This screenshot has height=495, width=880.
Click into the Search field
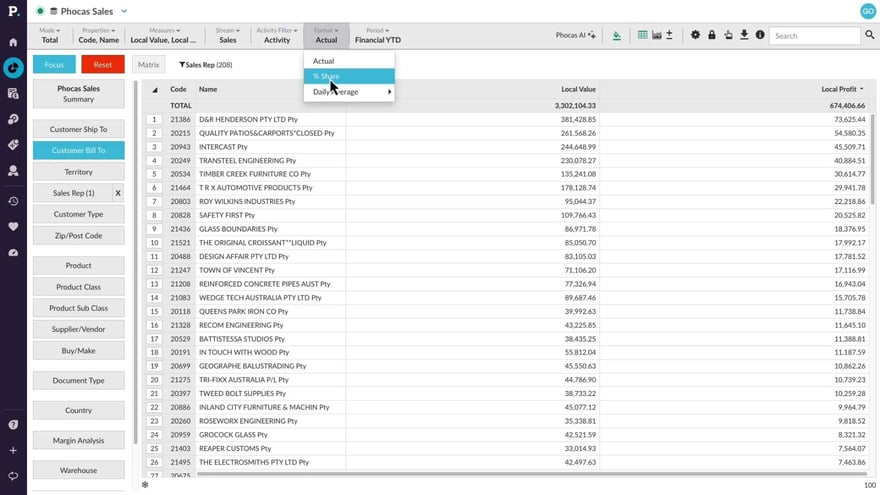814,35
